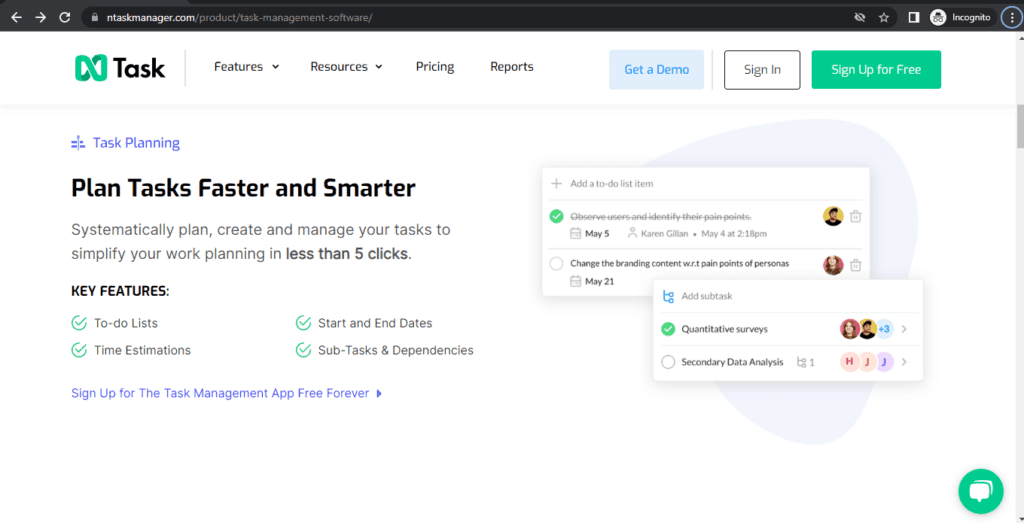
Task: Click the May 21 calendar icon
Action: [575, 282]
